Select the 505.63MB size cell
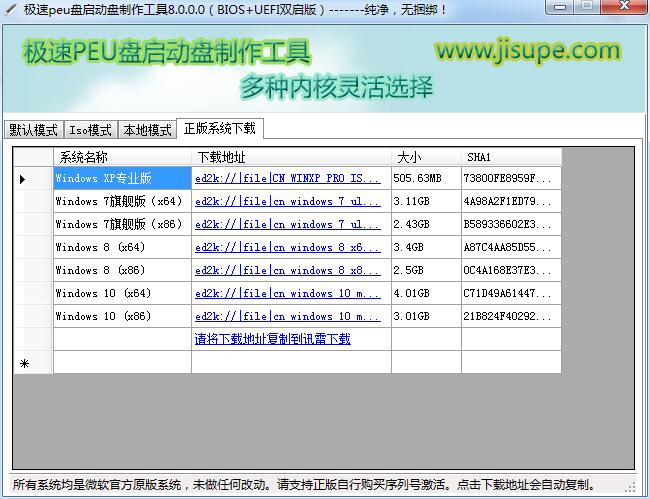 [426, 178]
